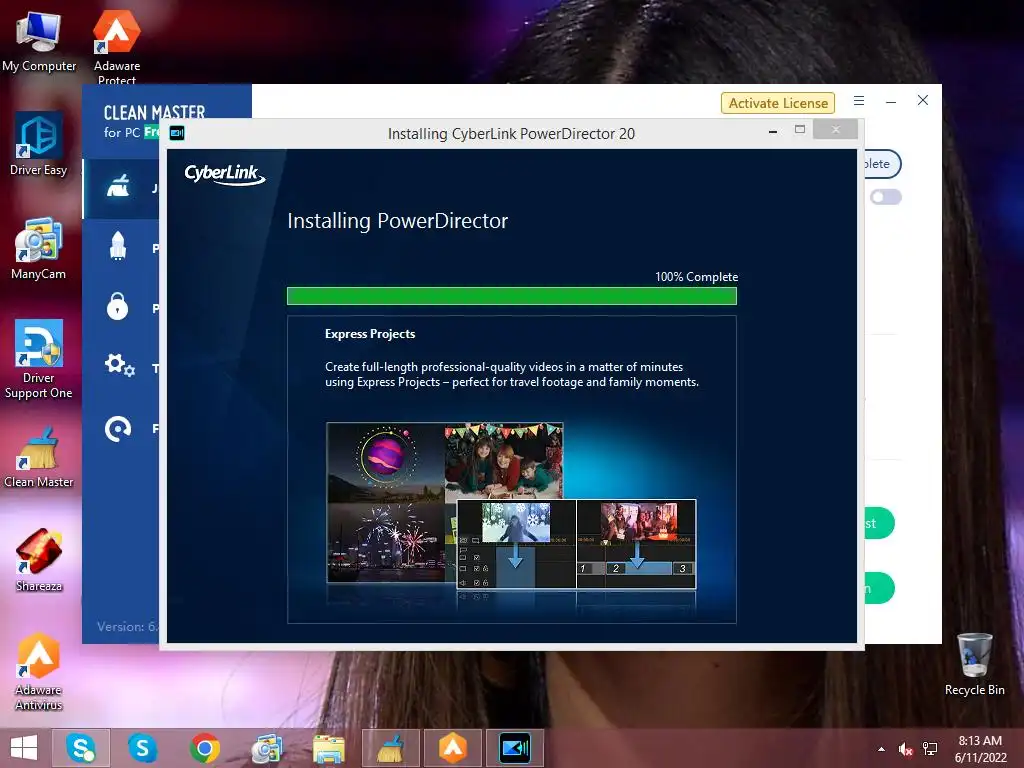Click the Express Projects heading text
The image size is (1024, 768).
coord(370,334)
